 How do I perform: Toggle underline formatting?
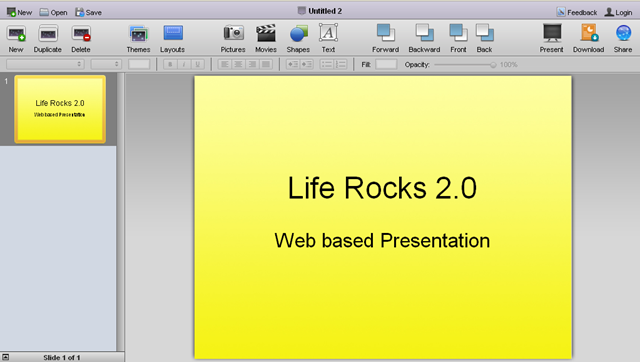(198, 64)
